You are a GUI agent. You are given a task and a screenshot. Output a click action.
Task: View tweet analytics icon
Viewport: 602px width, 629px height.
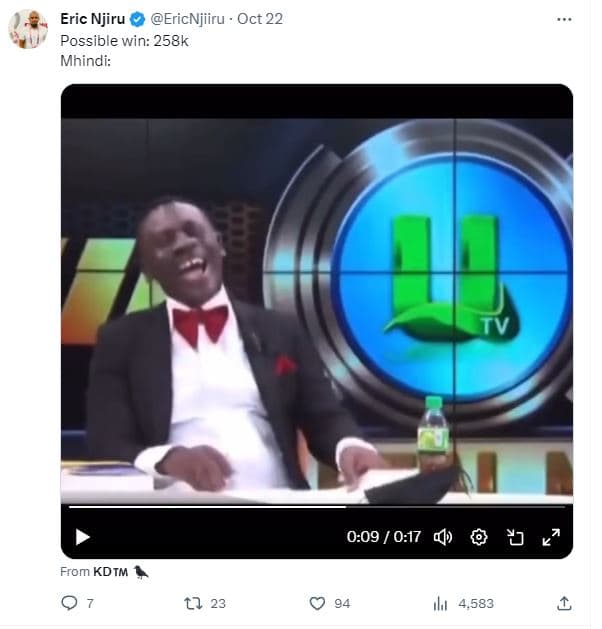coord(440,603)
